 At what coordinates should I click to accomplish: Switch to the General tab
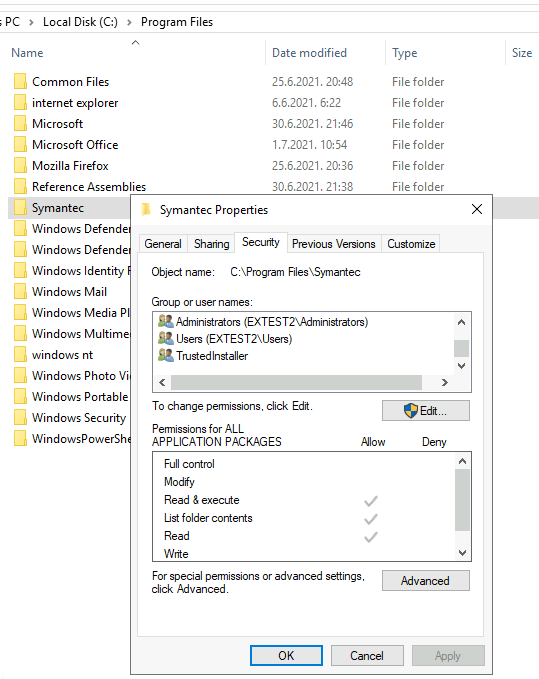click(x=163, y=244)
